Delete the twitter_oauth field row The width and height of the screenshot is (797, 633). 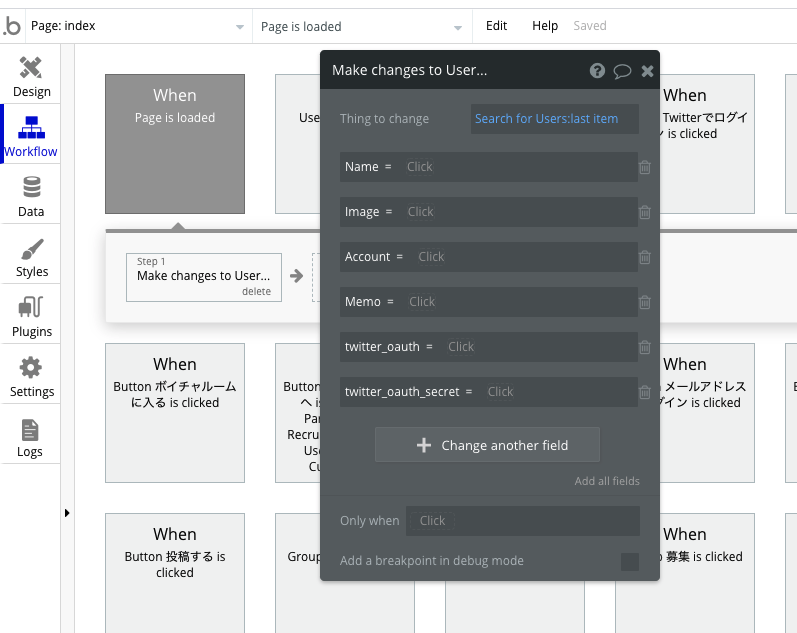(645, 347)
